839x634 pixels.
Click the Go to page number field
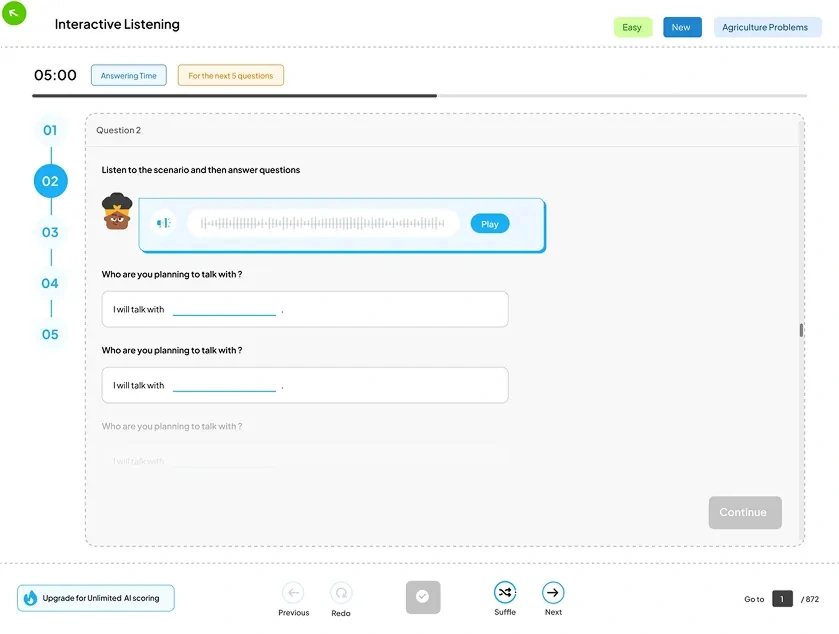pos(782,599)
